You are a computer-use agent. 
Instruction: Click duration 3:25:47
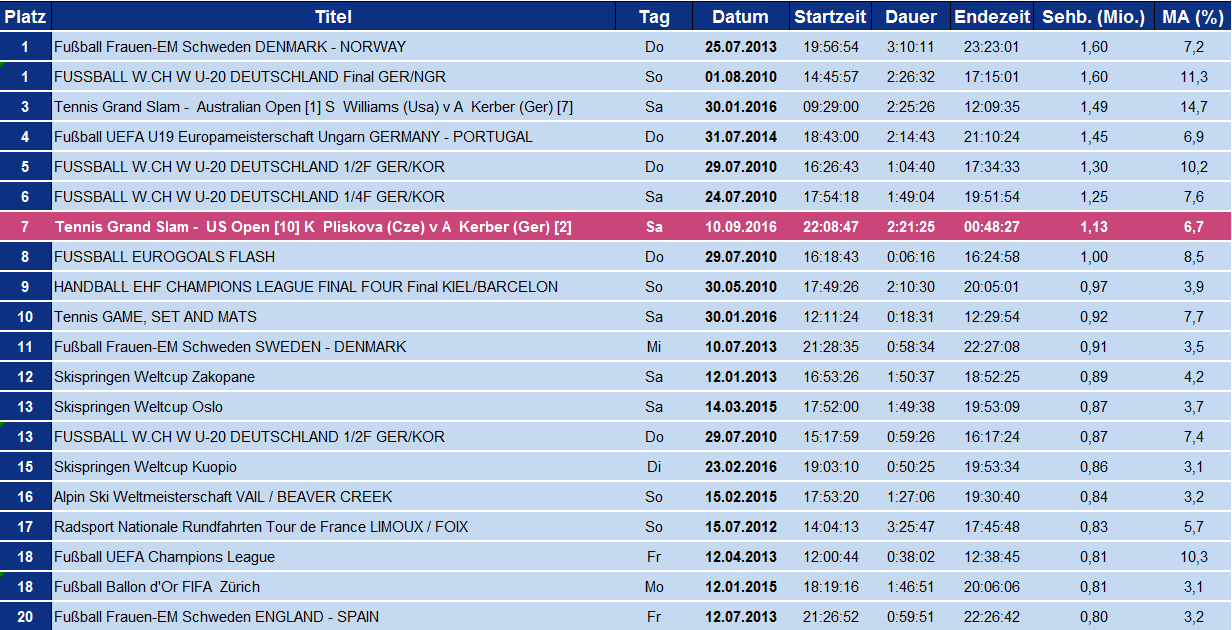(911, 527)
